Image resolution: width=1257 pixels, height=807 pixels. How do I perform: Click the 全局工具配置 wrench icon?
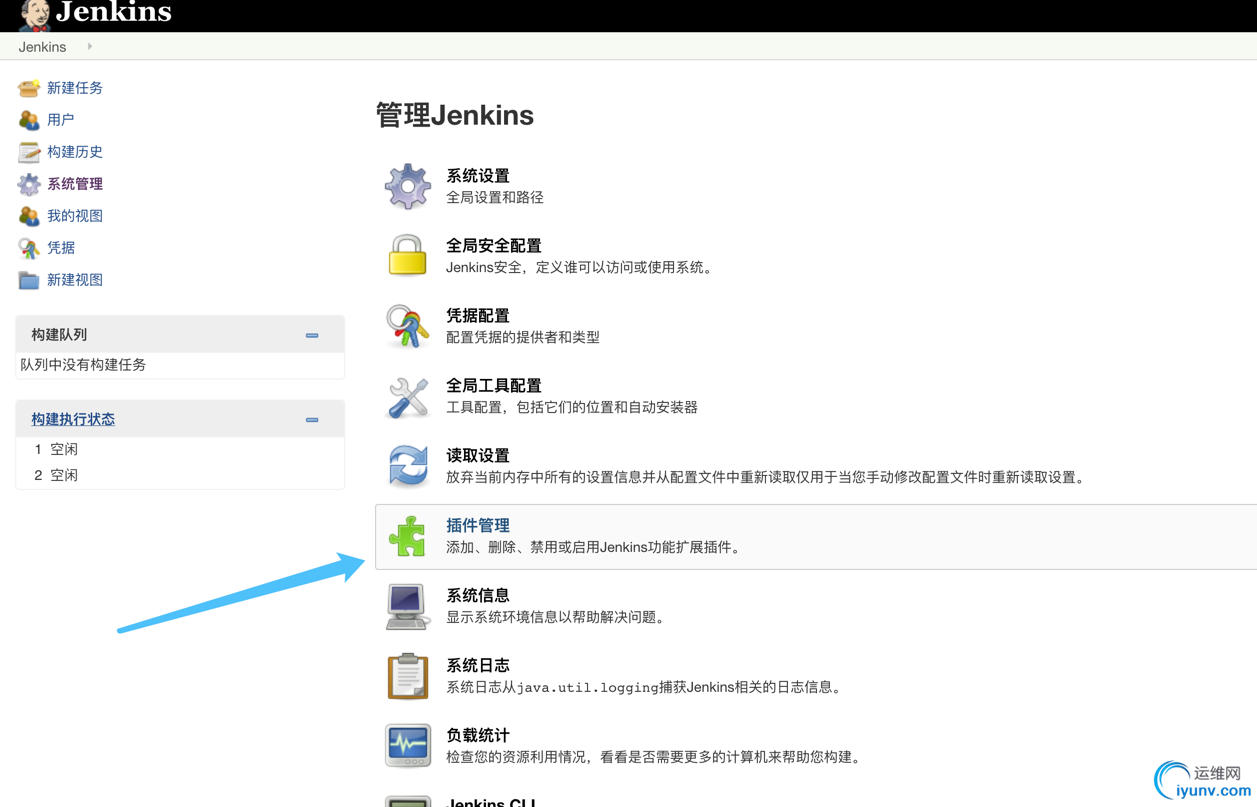coord(408,397)
